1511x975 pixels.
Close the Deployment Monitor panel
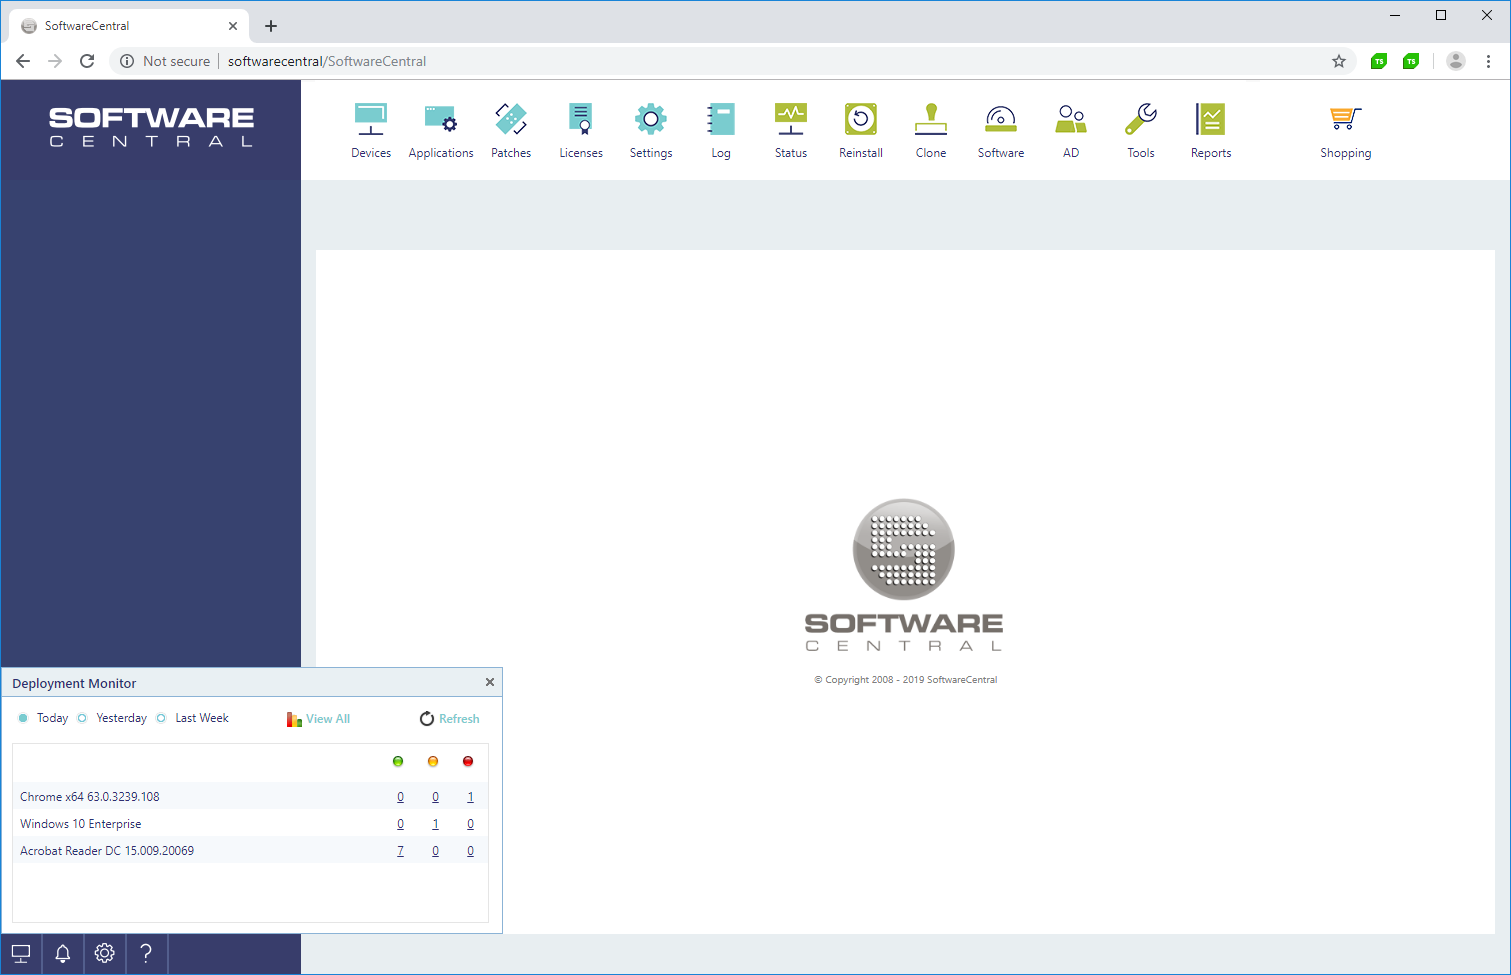click(490, 682)
